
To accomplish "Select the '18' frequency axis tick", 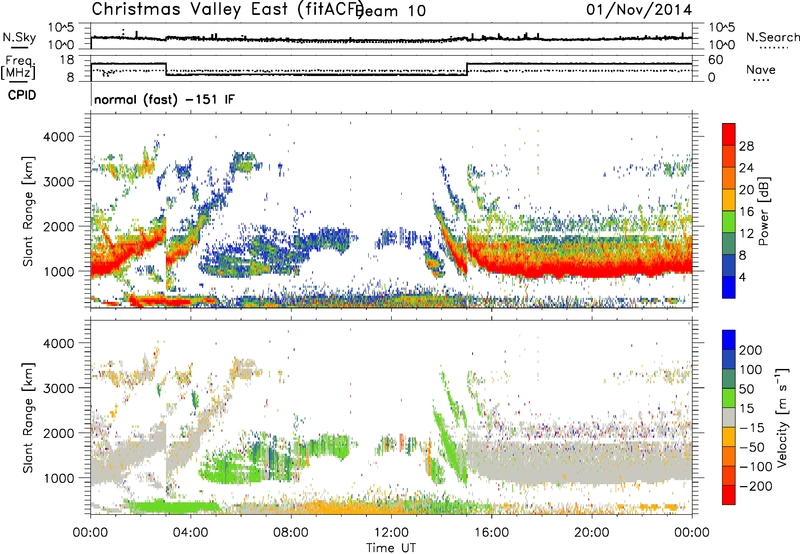I will 67,60.
